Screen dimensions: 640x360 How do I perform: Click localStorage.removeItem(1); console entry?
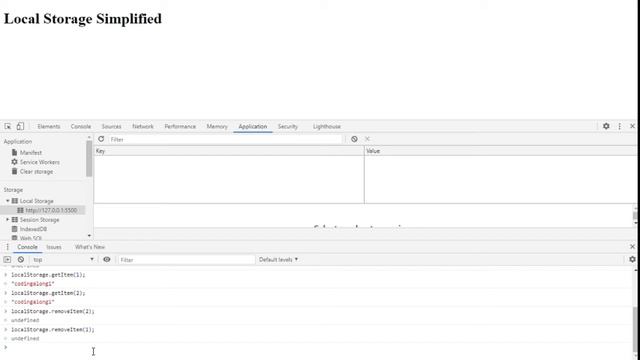coord(53,329)
